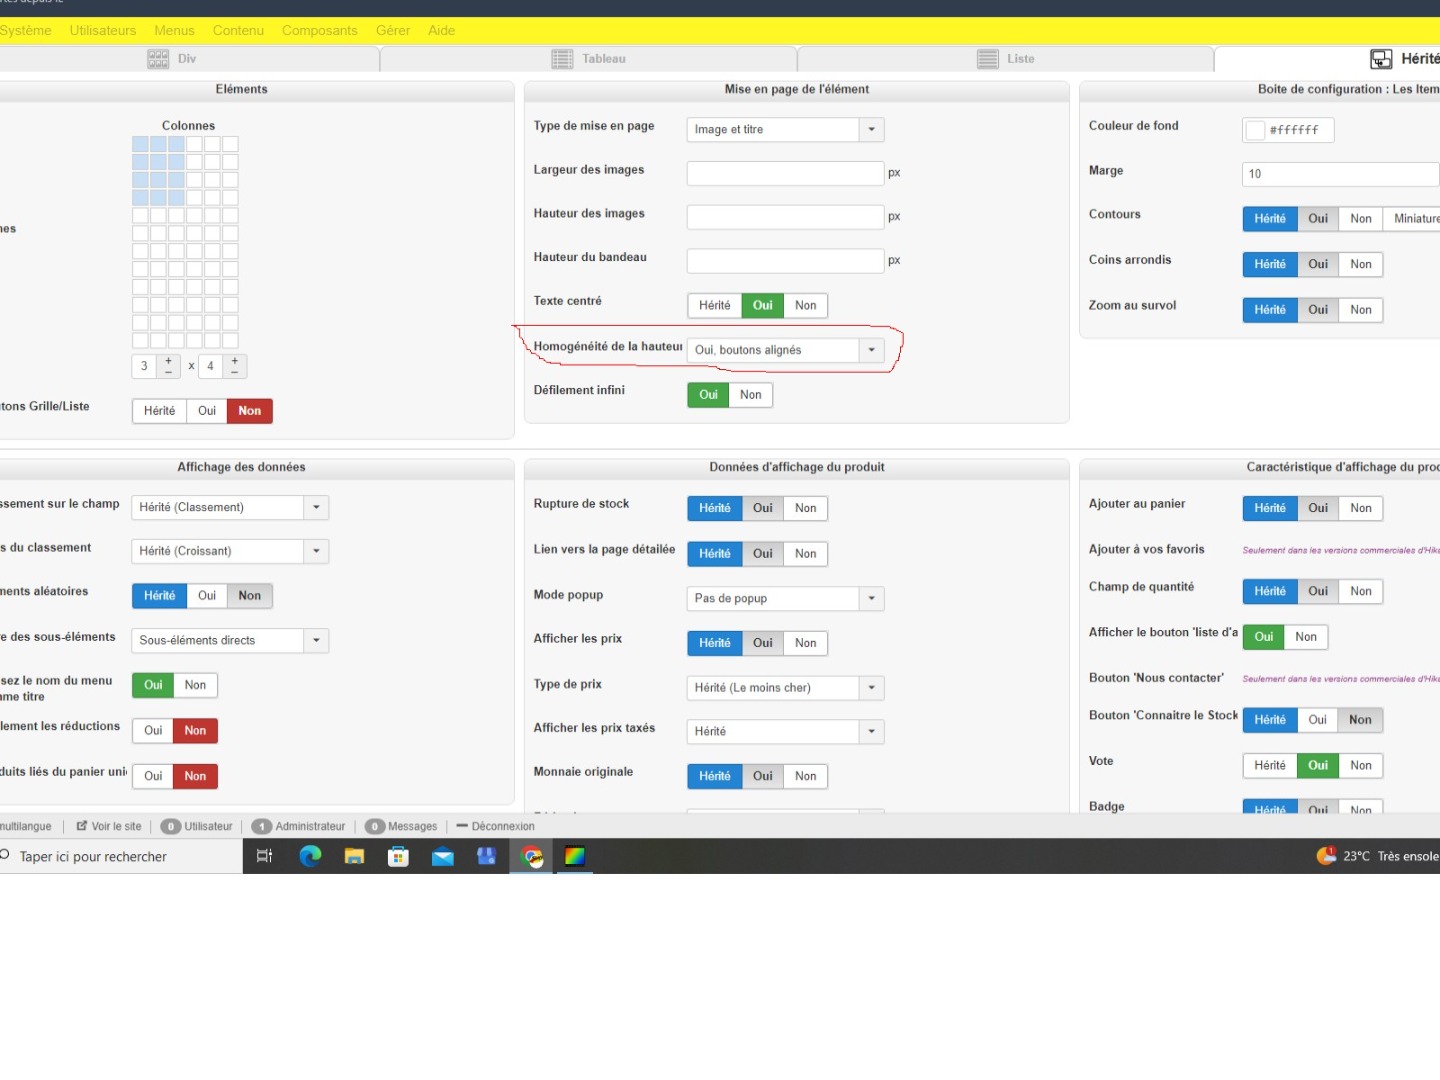The height and width of the screenshot is (1080, 1440).
Task: Open Task View from the taskbar
Action: point(264,856)
